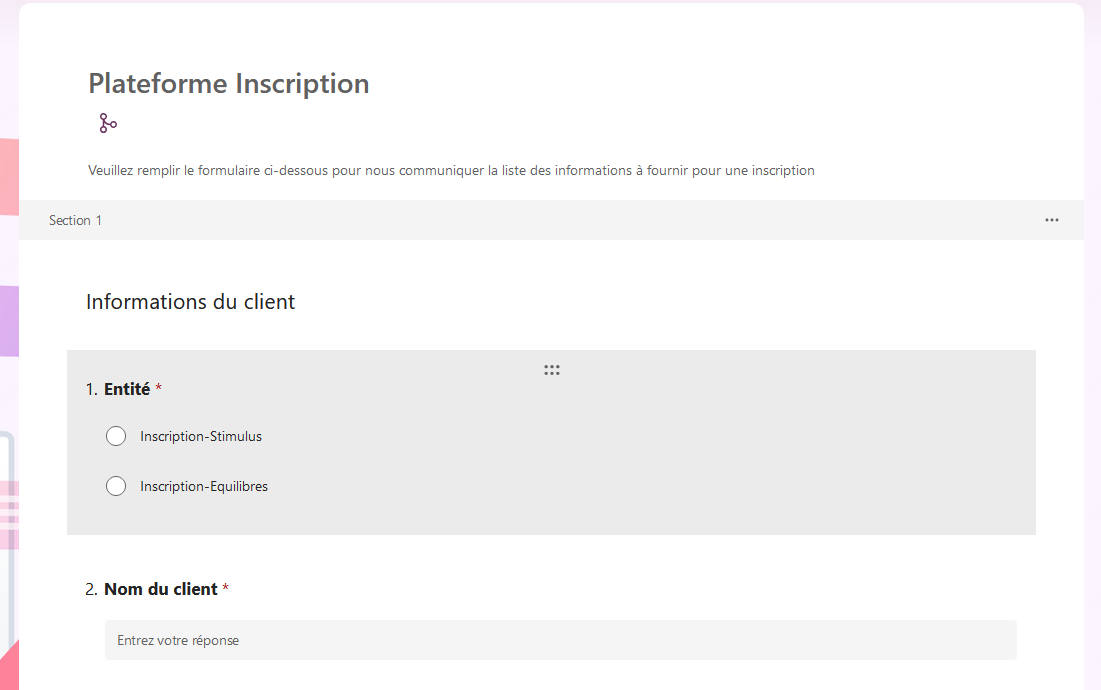Focus the Nom du client answer field
Screen dimensions: 1101x690
pyautogui.click(x=560, y=640)
